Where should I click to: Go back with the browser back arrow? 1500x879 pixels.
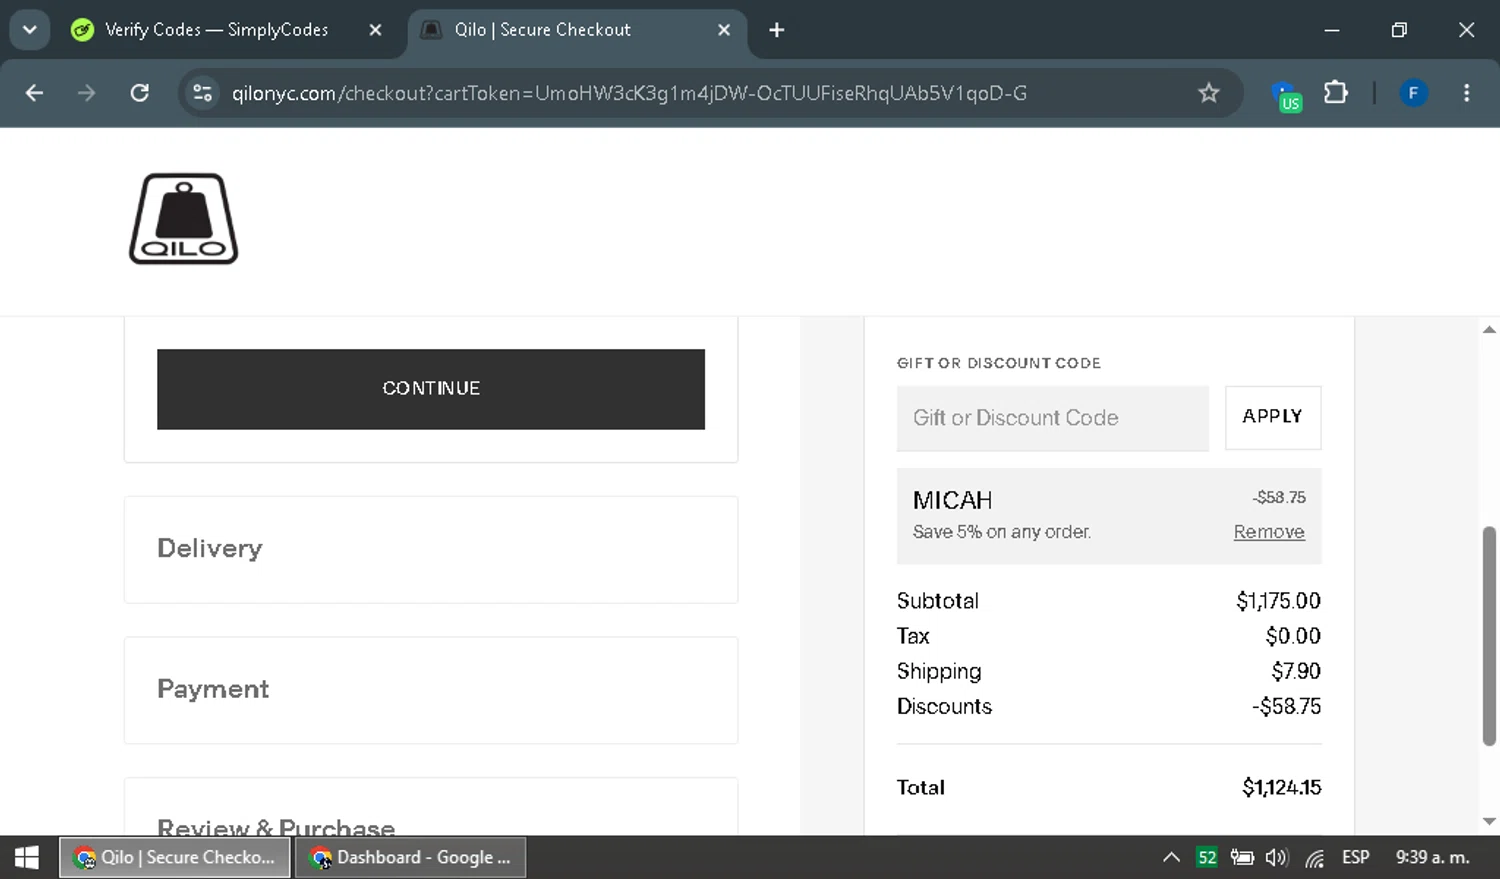click(34, 93)
